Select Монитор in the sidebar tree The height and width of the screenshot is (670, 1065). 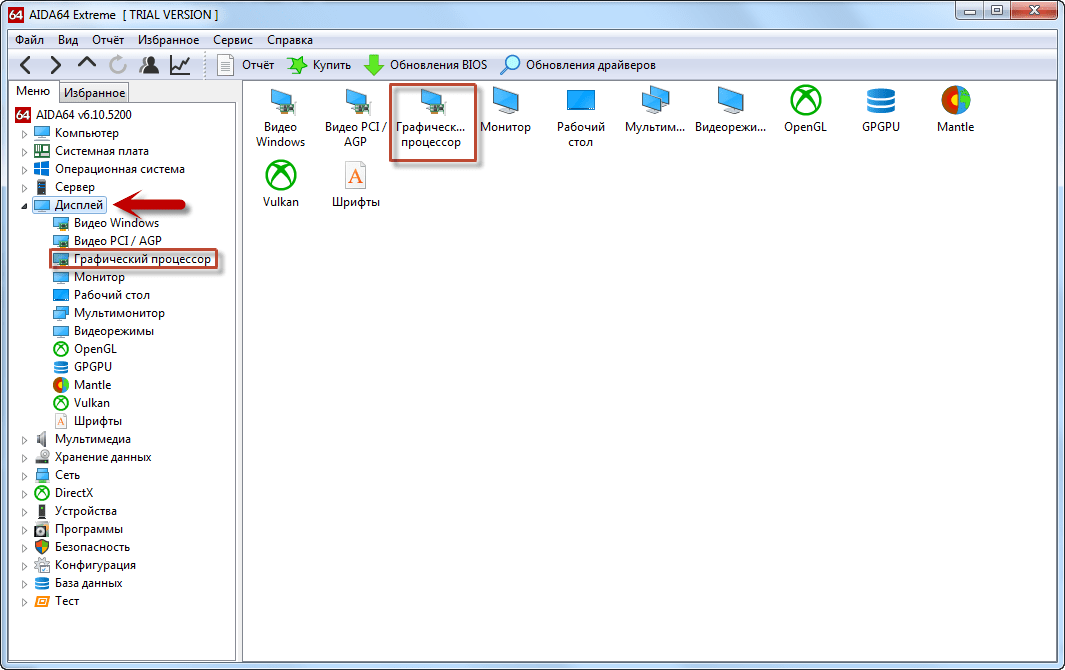point(99,277)
